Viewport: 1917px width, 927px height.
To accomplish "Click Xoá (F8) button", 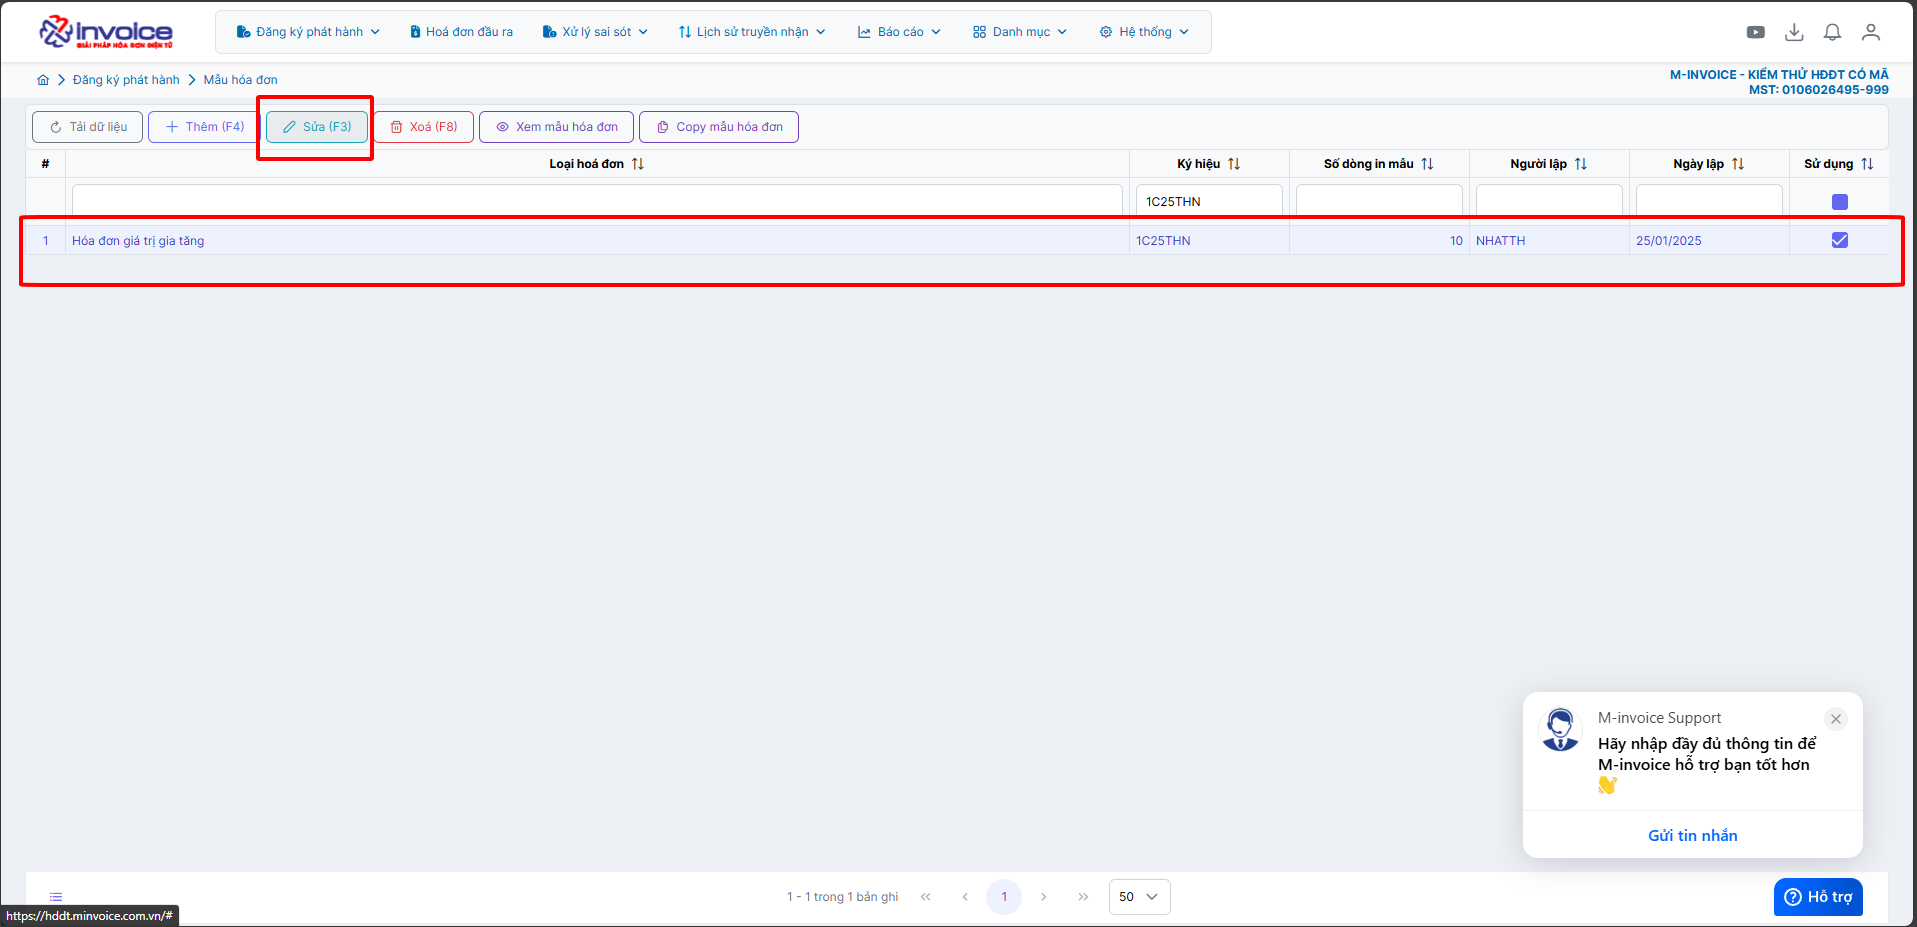I will tap(423, 127).
